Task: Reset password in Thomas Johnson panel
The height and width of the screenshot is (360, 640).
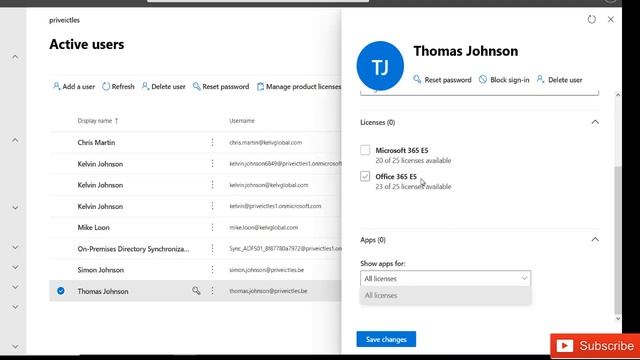Action: click(442, 80)
